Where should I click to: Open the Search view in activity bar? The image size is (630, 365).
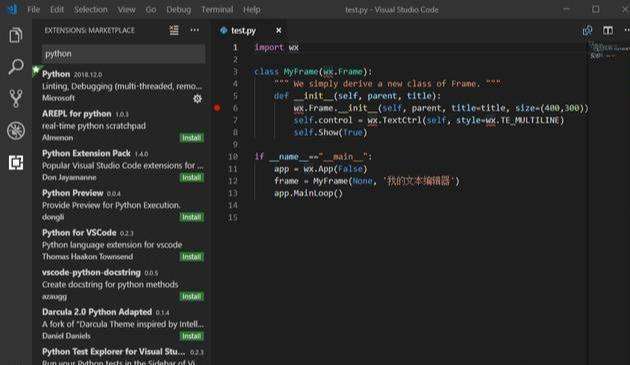coord(16,67)
